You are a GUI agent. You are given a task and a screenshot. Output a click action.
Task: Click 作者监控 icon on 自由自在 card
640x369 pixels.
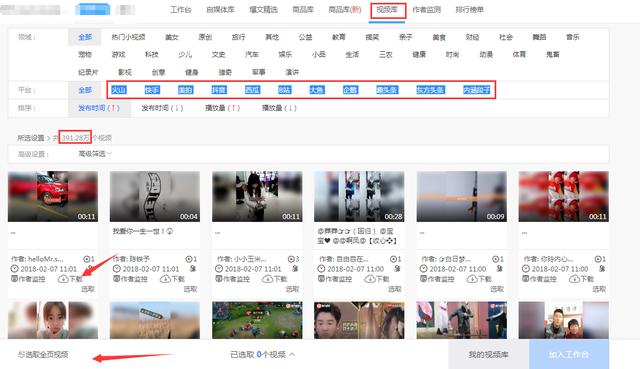click(x=321, y=279)
